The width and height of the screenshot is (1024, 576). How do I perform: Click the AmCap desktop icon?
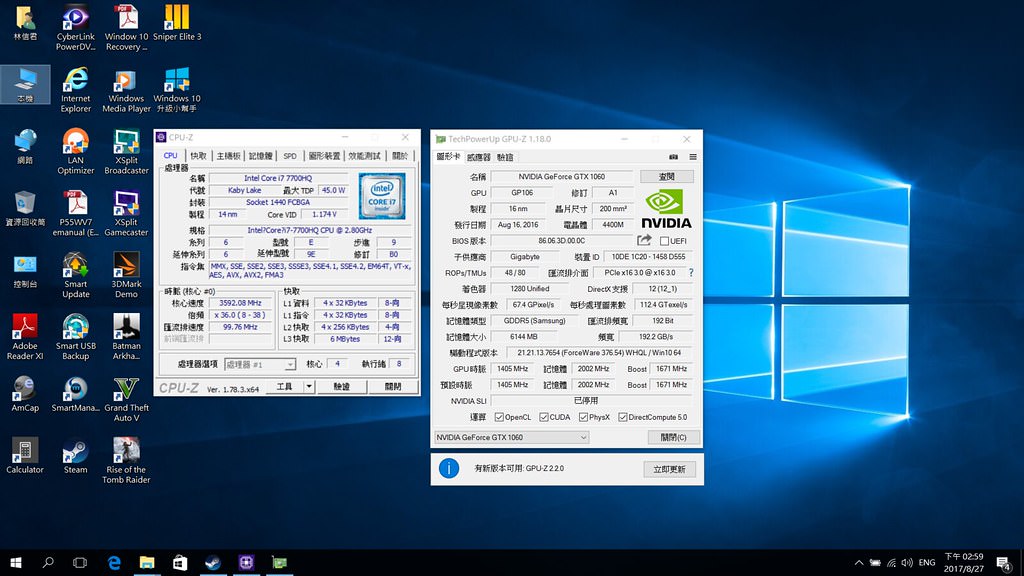click(x=25, y=394)
